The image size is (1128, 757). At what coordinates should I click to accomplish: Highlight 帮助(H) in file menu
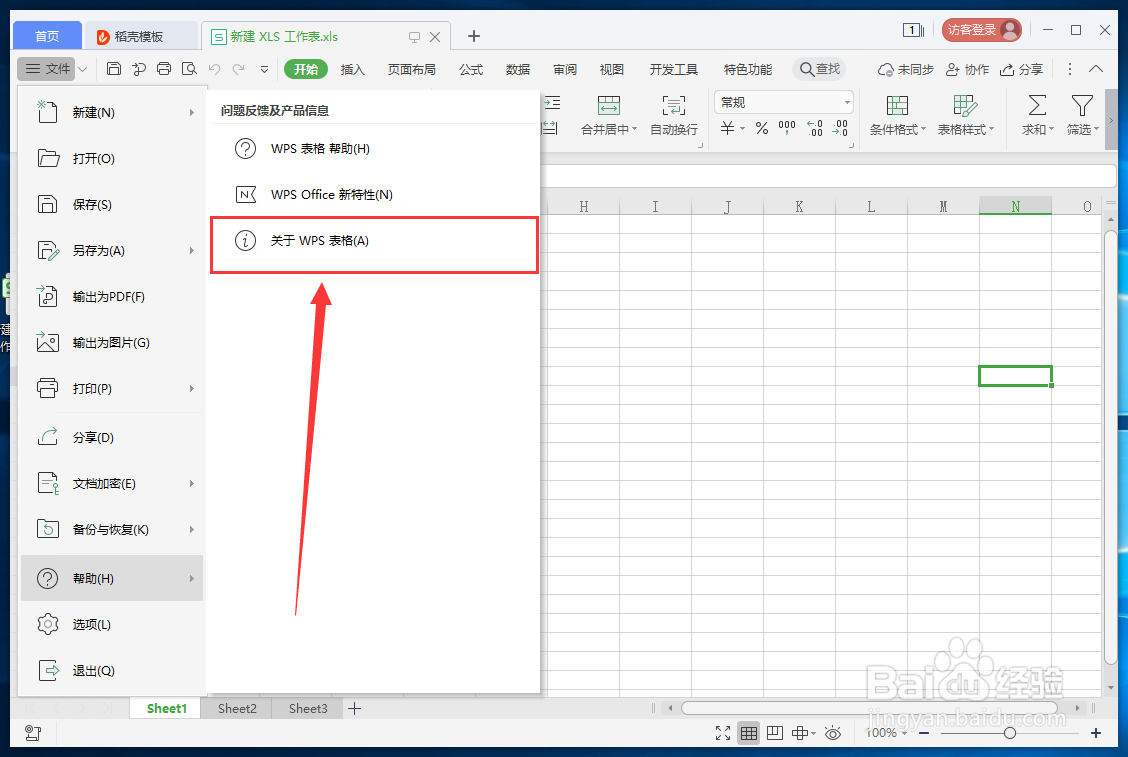[x=112, y=578]
